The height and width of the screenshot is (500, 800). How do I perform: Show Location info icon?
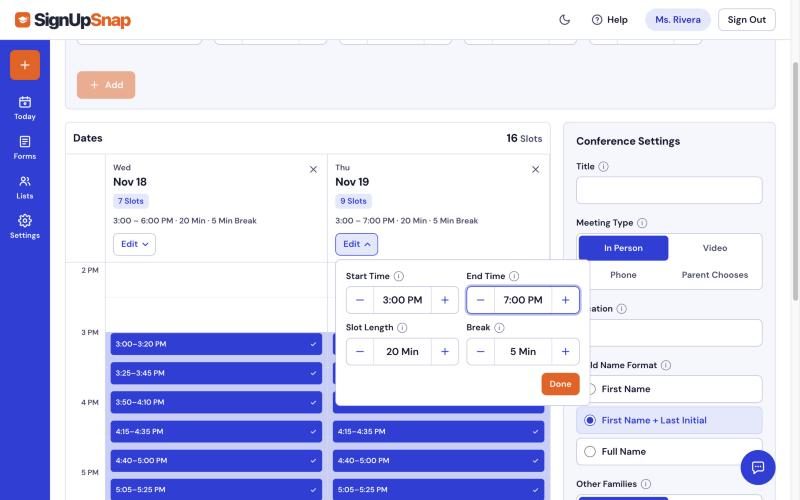621,309
